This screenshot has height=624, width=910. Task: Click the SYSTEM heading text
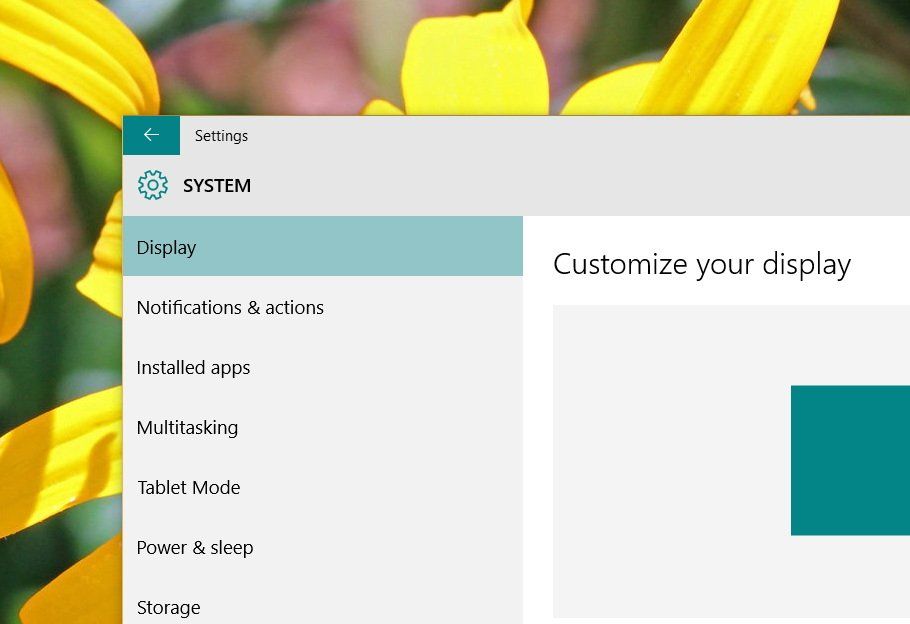217,186
